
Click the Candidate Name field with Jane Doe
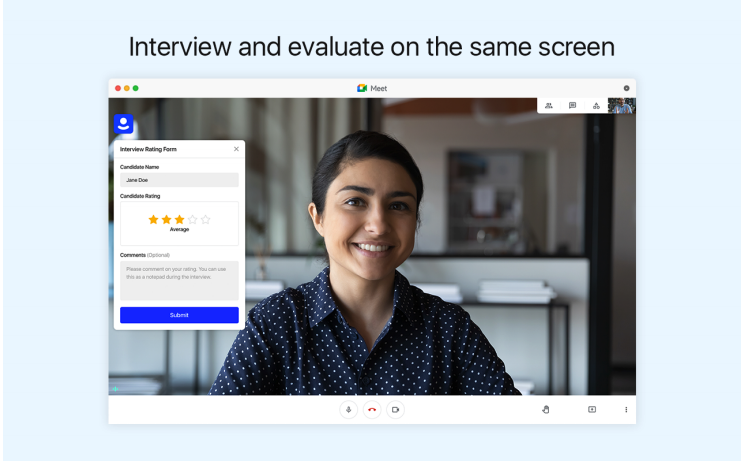[179, 180]
